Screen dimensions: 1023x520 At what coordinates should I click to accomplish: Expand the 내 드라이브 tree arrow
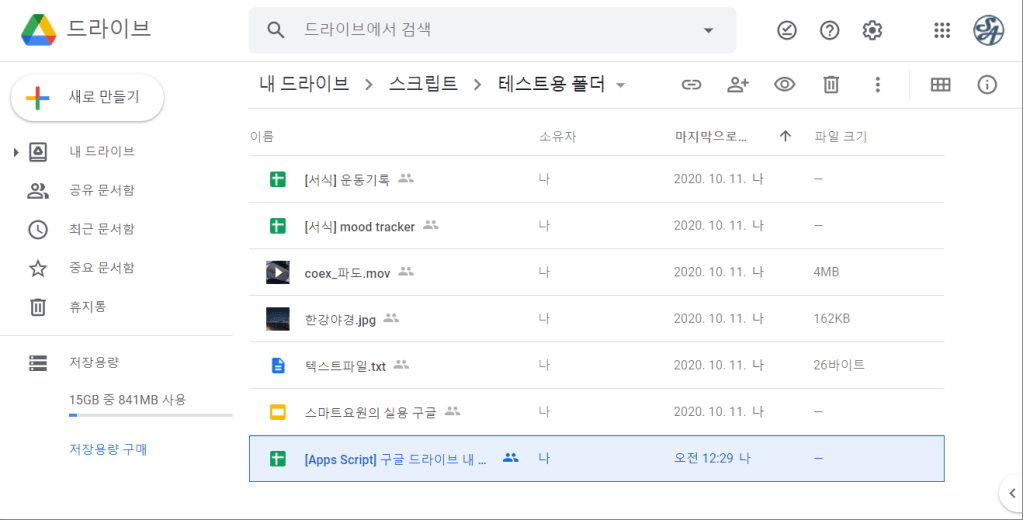point(16,152)
